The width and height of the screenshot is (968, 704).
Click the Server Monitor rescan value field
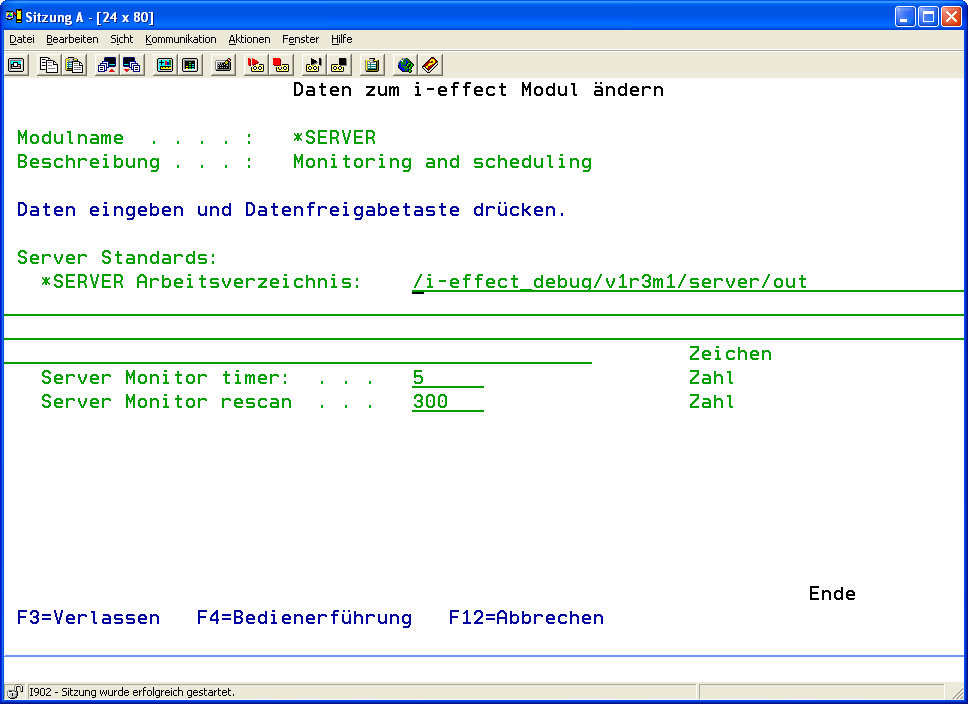click(x=446, y=402)
